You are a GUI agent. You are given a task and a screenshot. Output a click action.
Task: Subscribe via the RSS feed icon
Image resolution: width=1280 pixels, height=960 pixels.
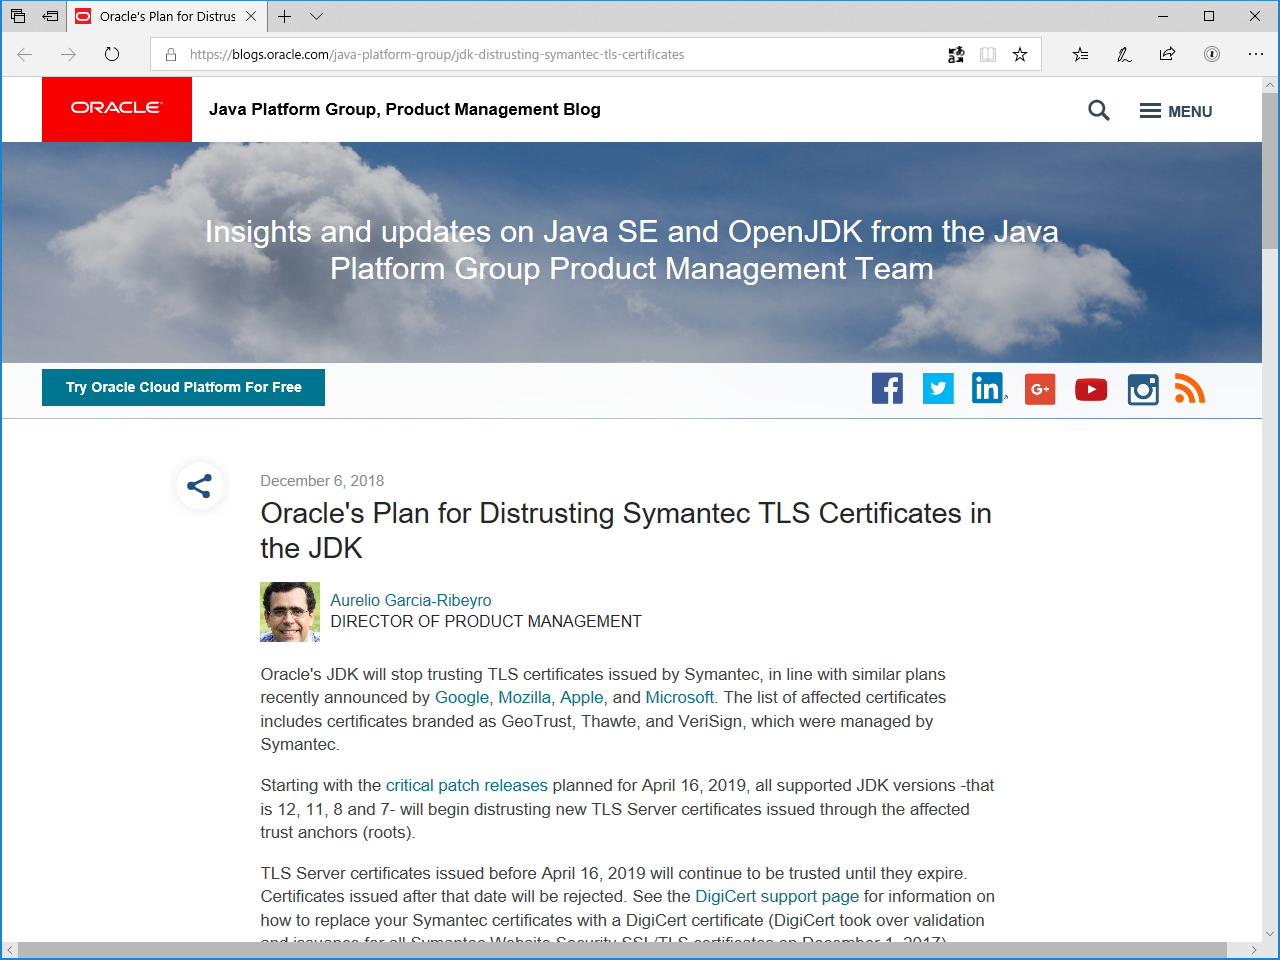click(x=1189, y=389)
